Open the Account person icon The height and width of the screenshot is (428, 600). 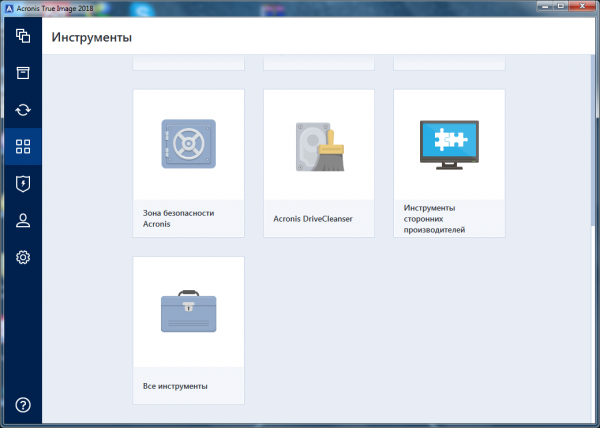tap(22, 221)
